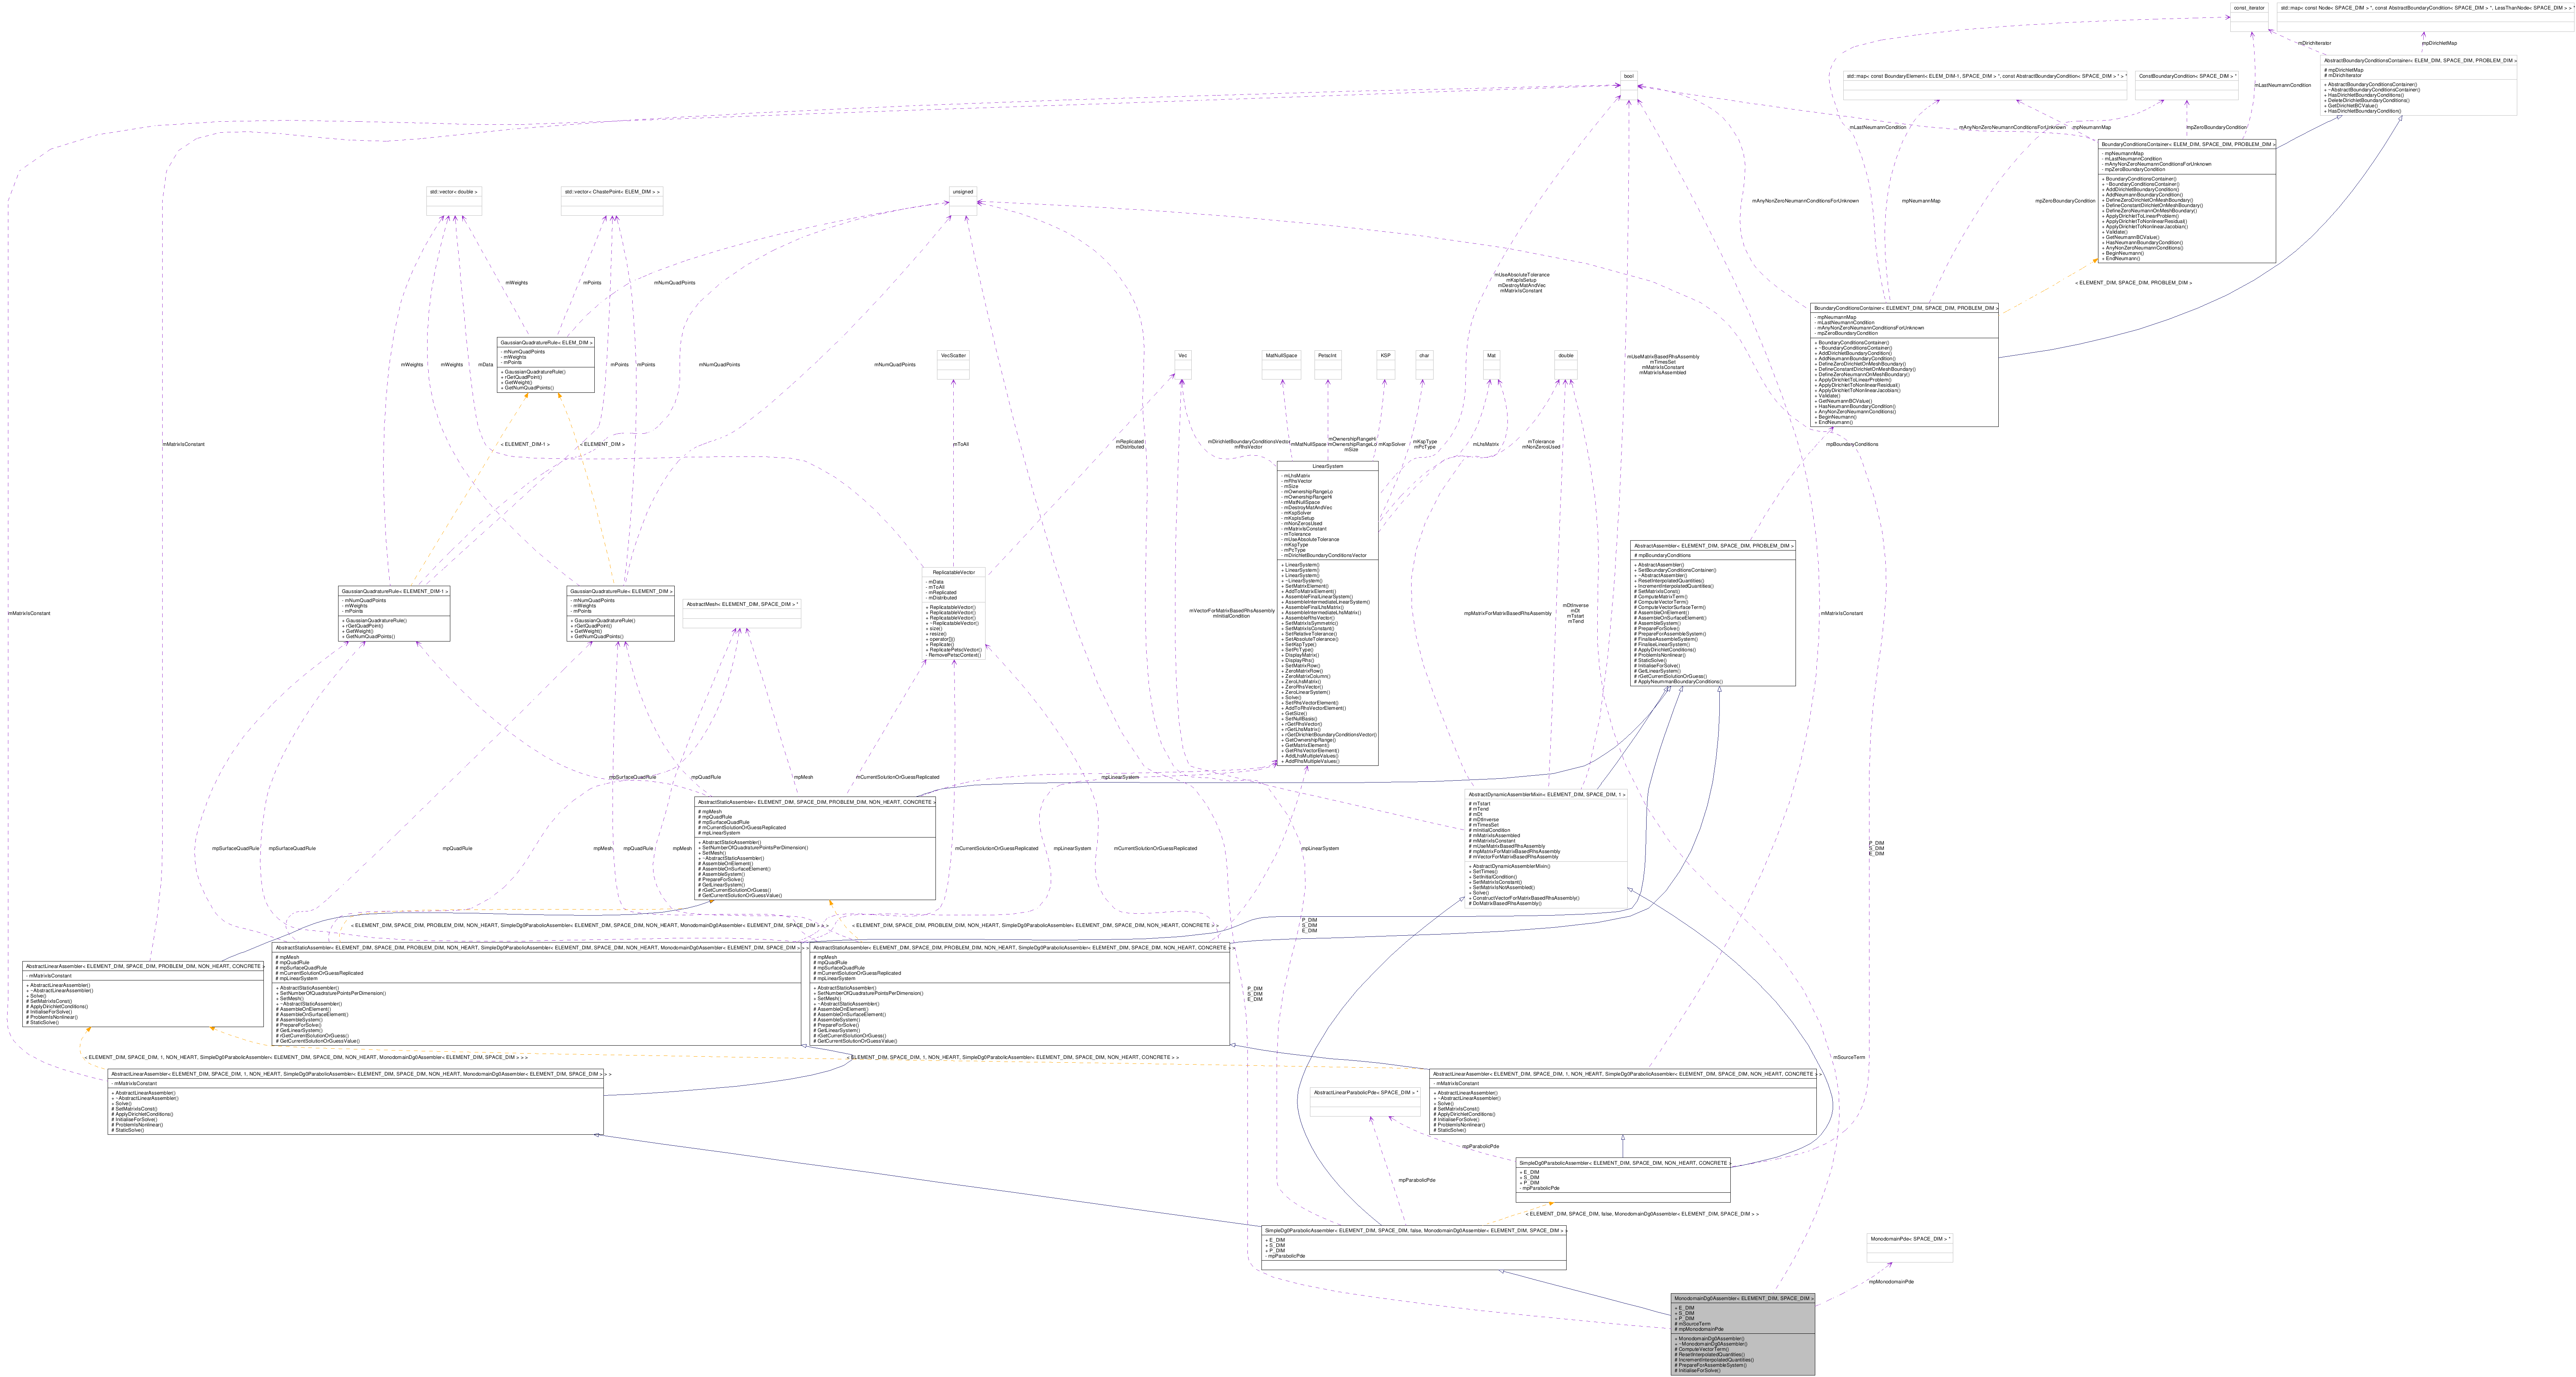Screen dimensions: 2576x1377
Task: Click the std::vector< double > node
Action: click(454, 201)
